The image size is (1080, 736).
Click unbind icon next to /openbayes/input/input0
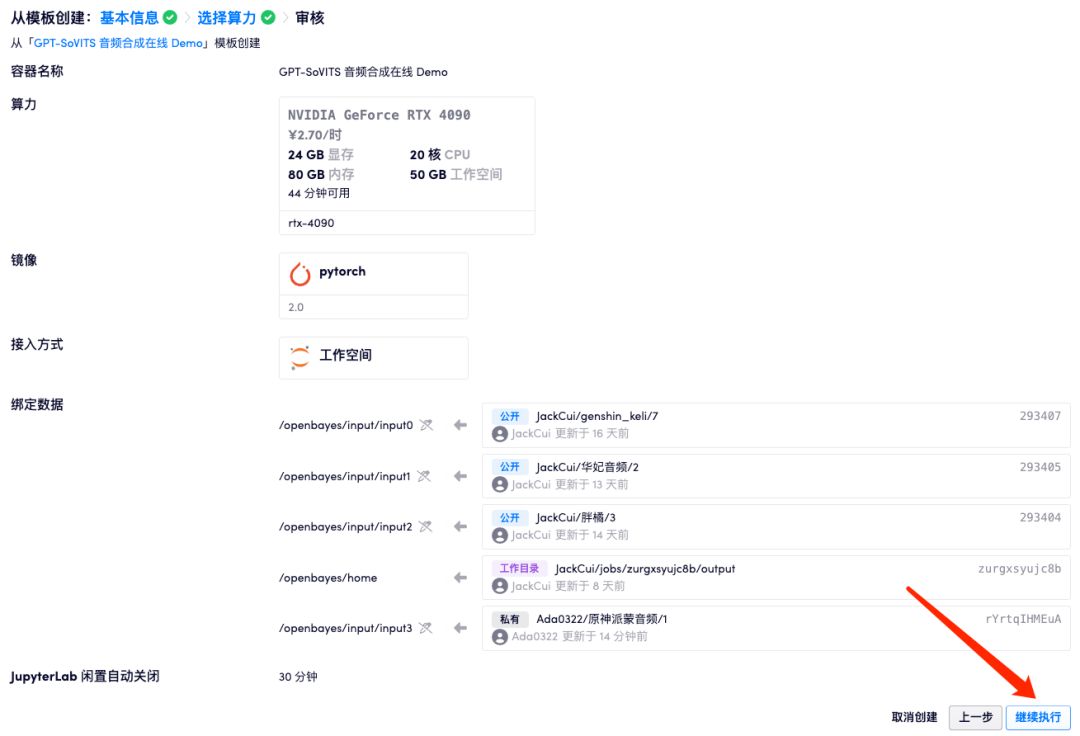pyautogui.click(x=426, y=425)
